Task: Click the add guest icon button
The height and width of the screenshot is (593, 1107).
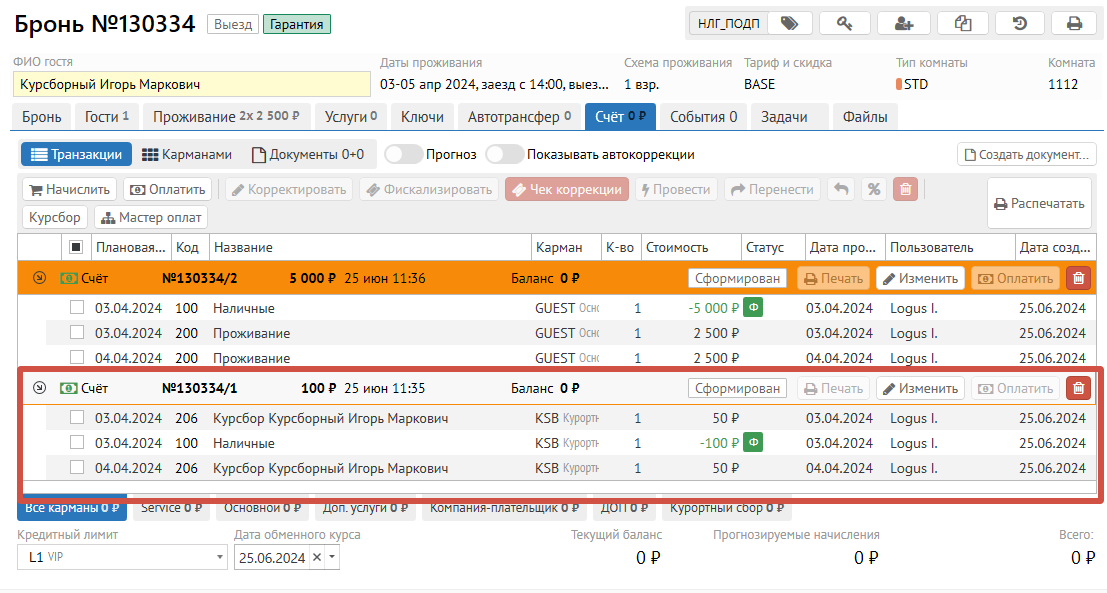Action: click(904, 23)
